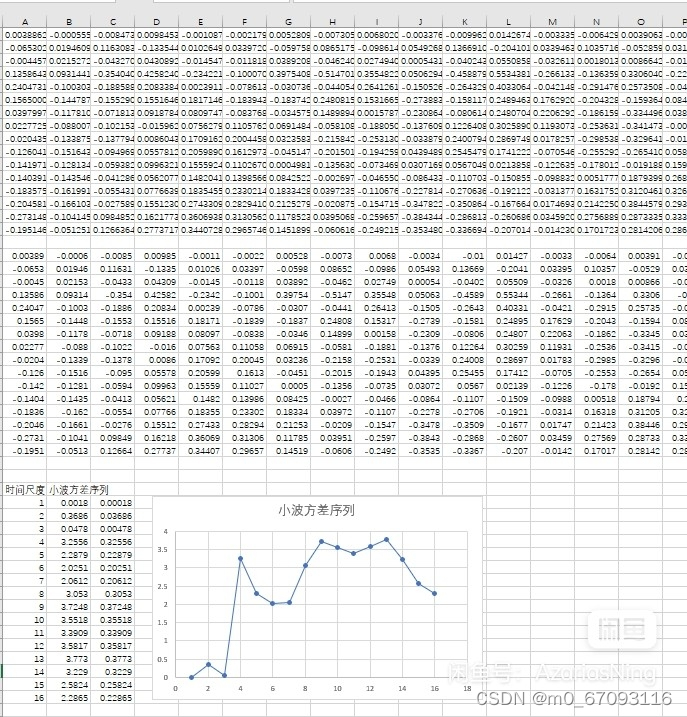Click chart's last data point at x=16

tap(435, 594)
